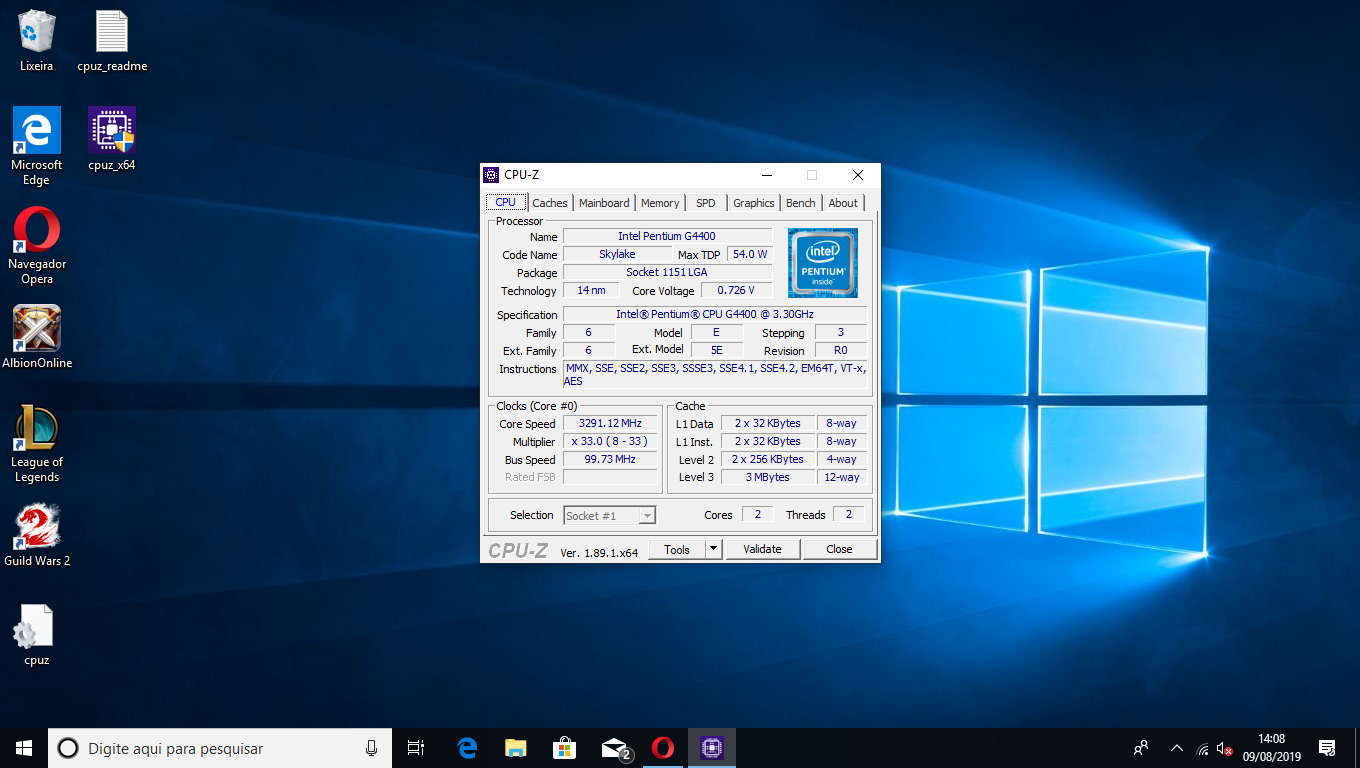Viewport: 1360px width, 768px height.
Task: Click the Validate button
Action: pos(762,549)
